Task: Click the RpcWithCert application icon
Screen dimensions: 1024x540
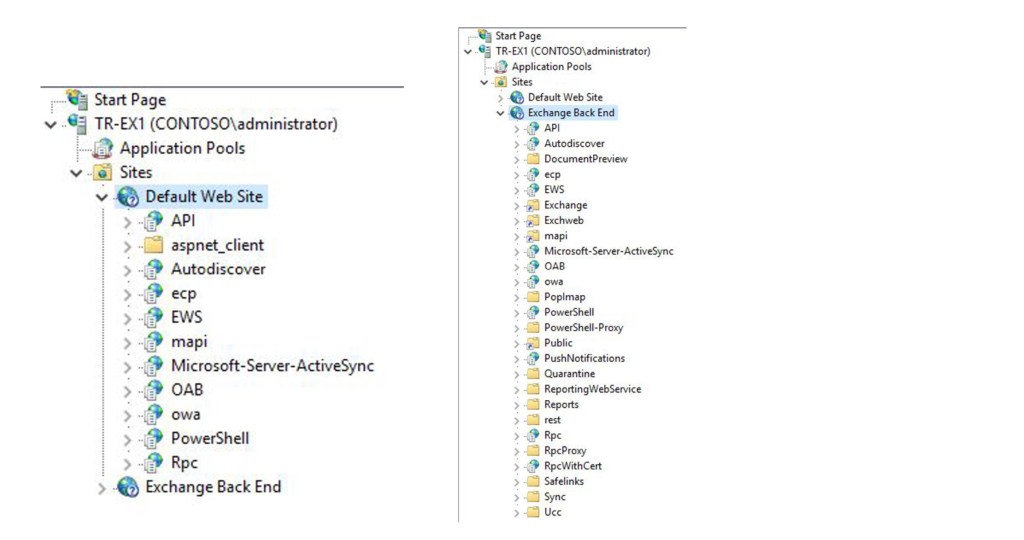Action: tap(532, 466)
